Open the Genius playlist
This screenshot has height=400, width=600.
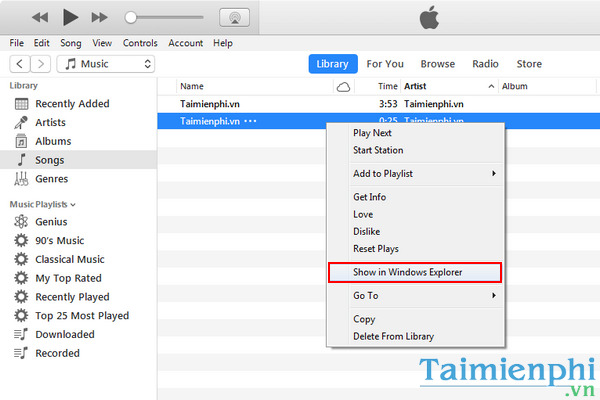point(78,222)
